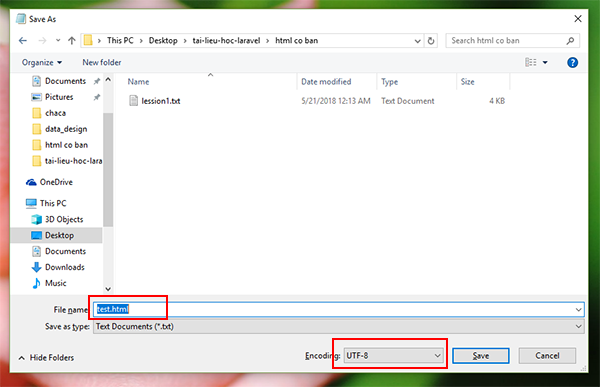The image size is (600, 387).
Task: Create a New folder
Action: (x=102, y=62)
